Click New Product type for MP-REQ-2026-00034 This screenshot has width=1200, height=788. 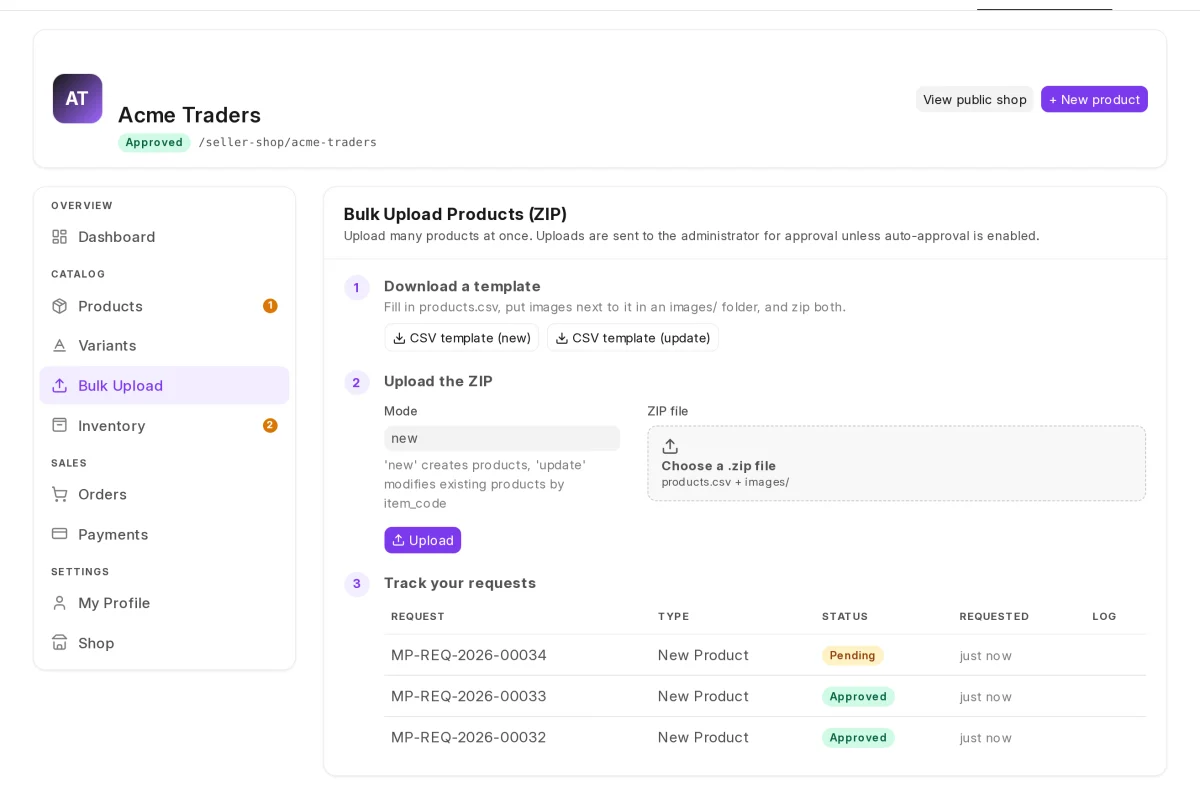pyautogui.click(x=703, y=655)
